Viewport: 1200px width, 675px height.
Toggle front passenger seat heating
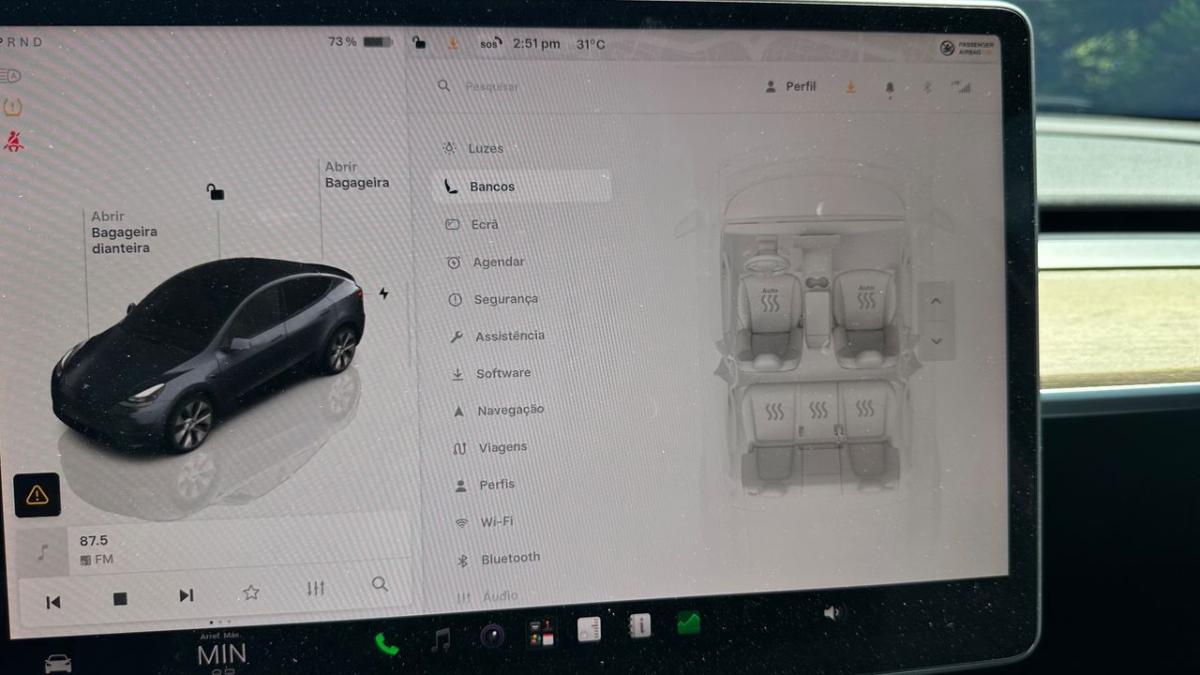point(865,298)
